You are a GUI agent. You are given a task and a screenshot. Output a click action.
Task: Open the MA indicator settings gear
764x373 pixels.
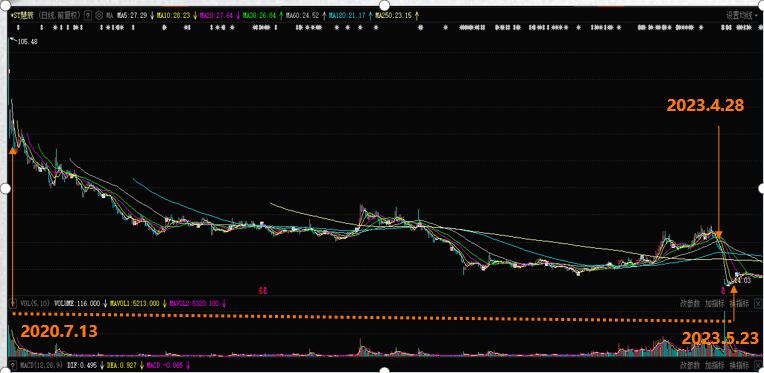[99, 16]
